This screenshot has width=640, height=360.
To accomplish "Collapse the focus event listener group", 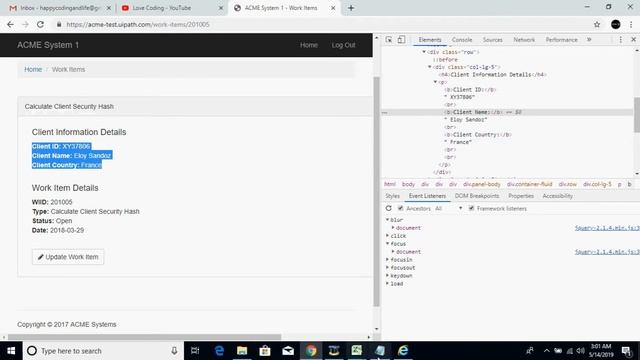I will click(x=387, y=243).
